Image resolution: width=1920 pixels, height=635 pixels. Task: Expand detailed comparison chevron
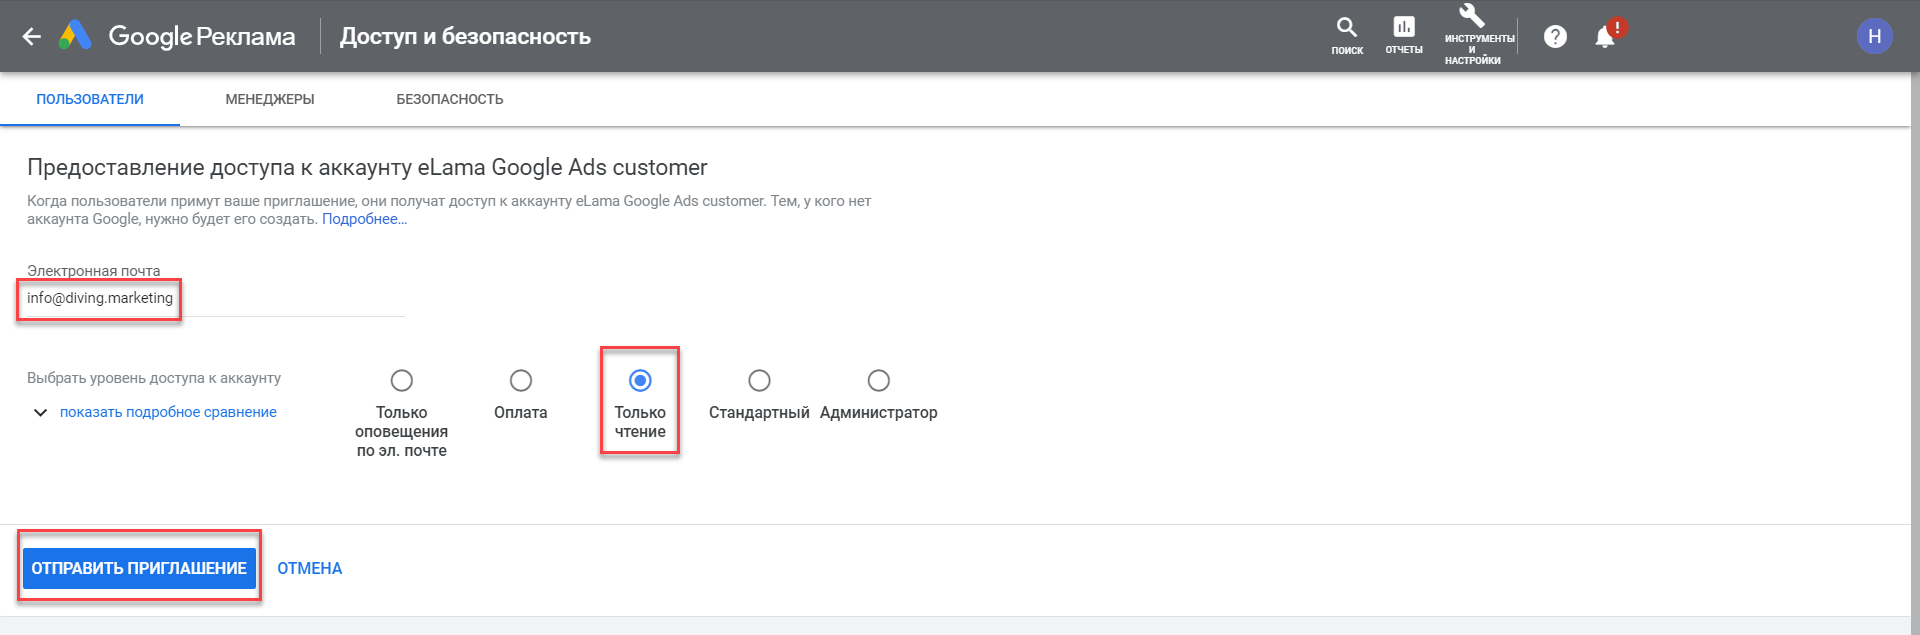click(40, 412)
